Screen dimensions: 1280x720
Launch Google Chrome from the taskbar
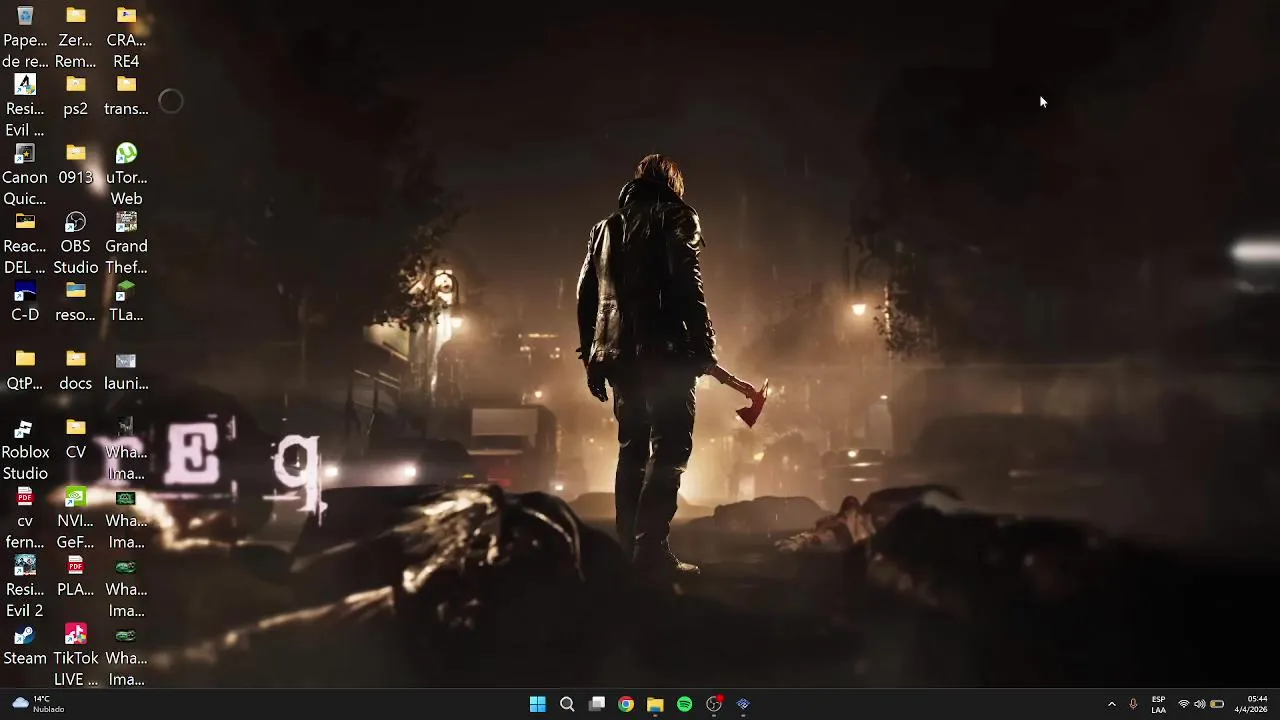(x=626, y=704)
